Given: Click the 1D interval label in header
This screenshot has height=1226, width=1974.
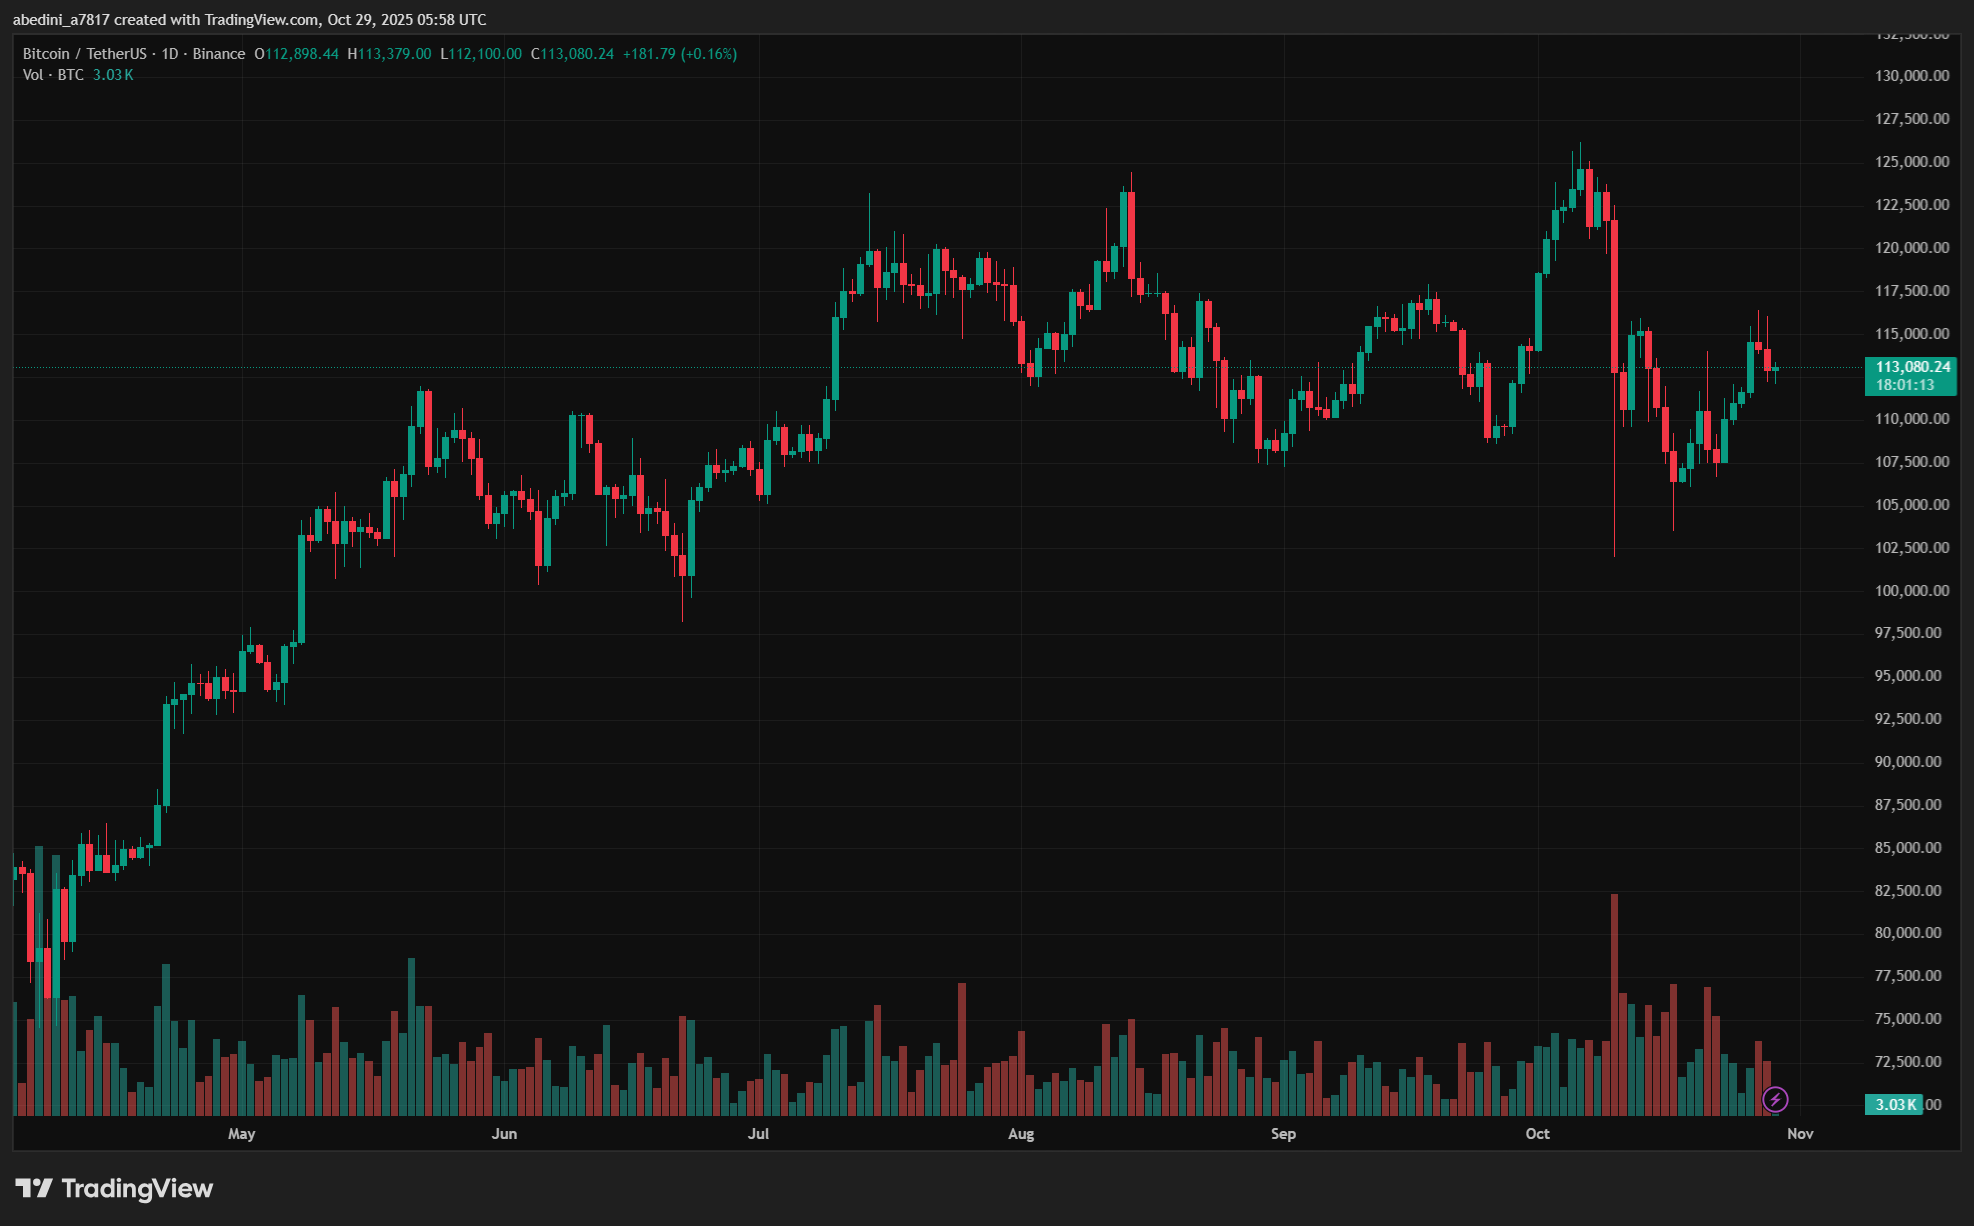Looking at the screenshot, I should click(169, 54).
